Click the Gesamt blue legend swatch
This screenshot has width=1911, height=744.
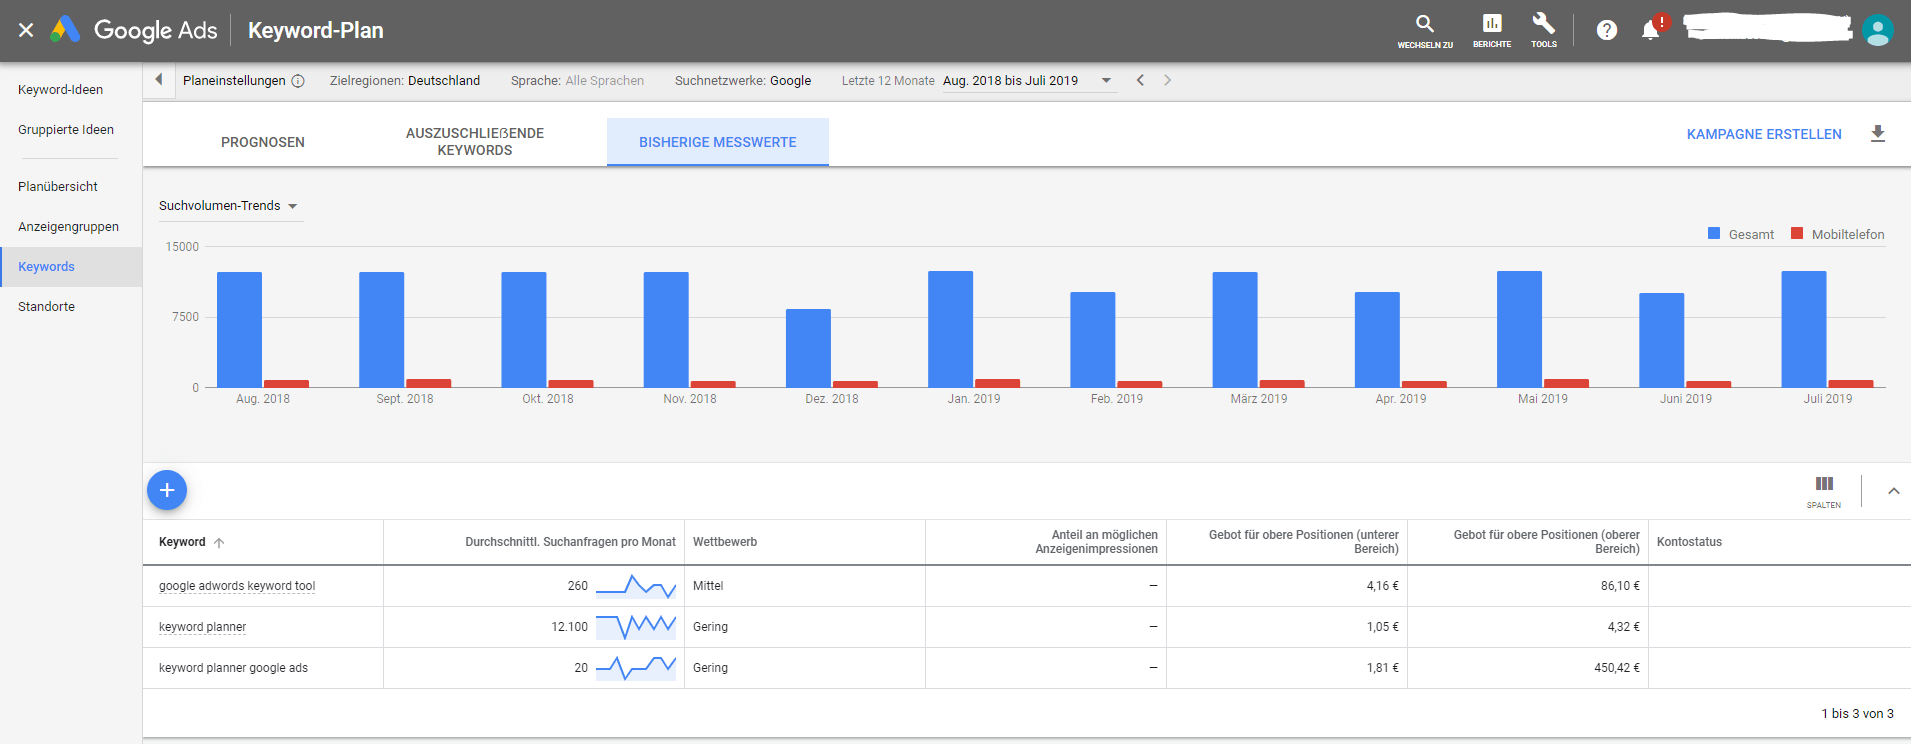point(1714,234)
